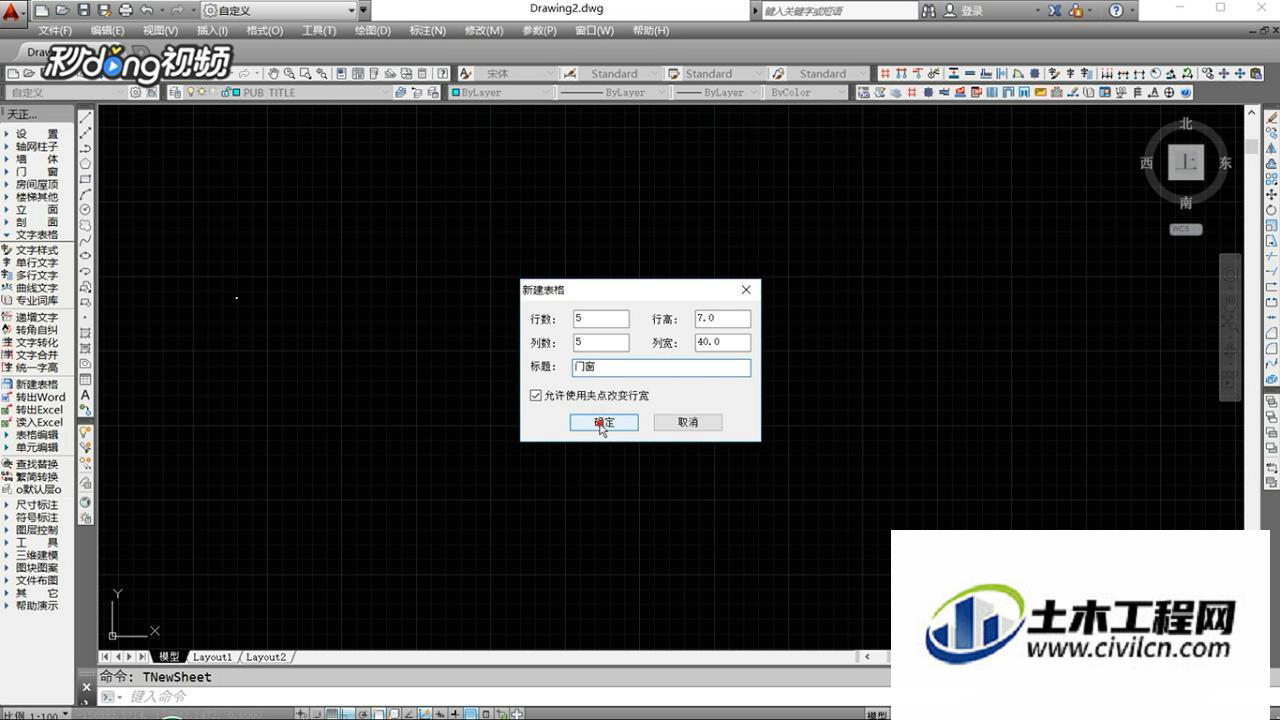Image resolution: width=1280 pixels, height=720 pixels.
Task: Open the 绘图(D) menu
Action: coord(372,31)
